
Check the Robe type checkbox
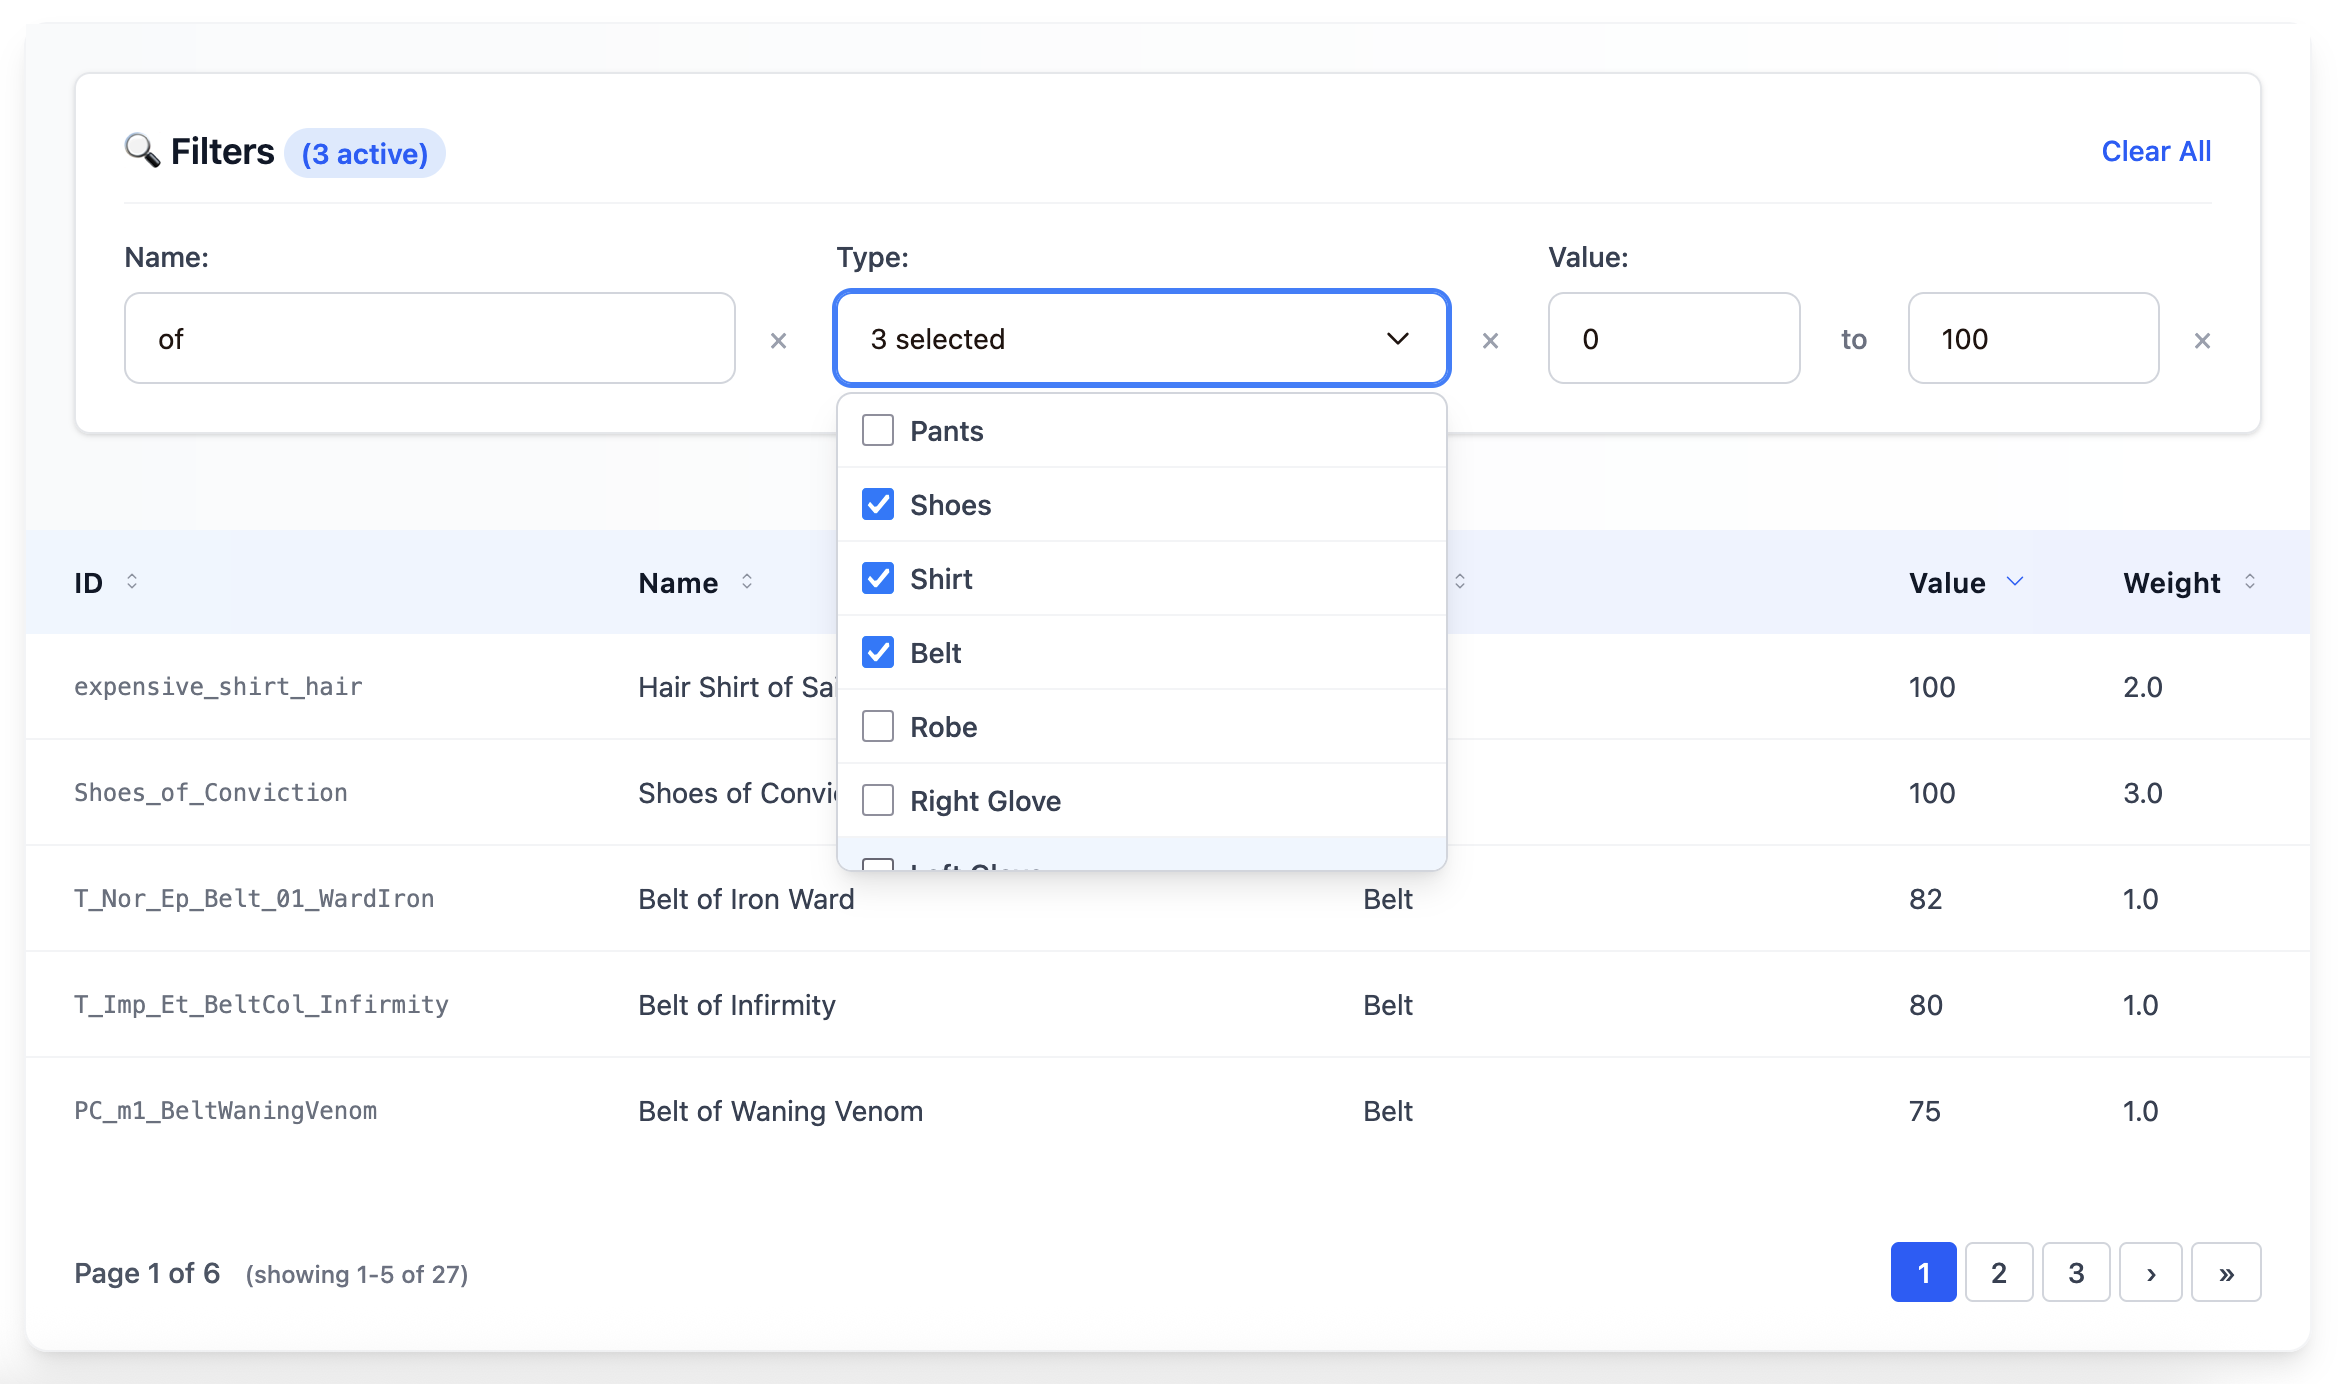tap(877, 727)
